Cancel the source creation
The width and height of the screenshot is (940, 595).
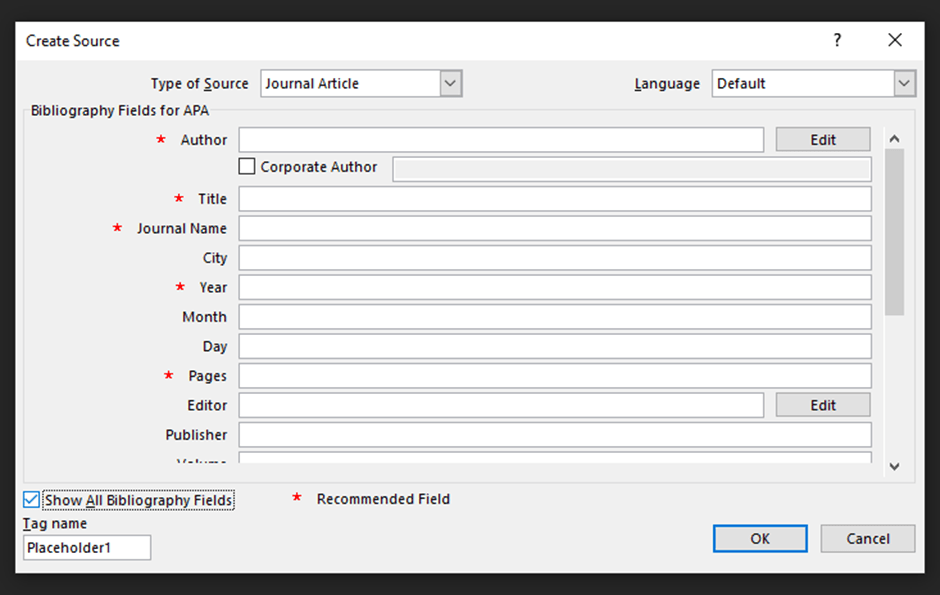pyautogui.click(x=867, y=539)
